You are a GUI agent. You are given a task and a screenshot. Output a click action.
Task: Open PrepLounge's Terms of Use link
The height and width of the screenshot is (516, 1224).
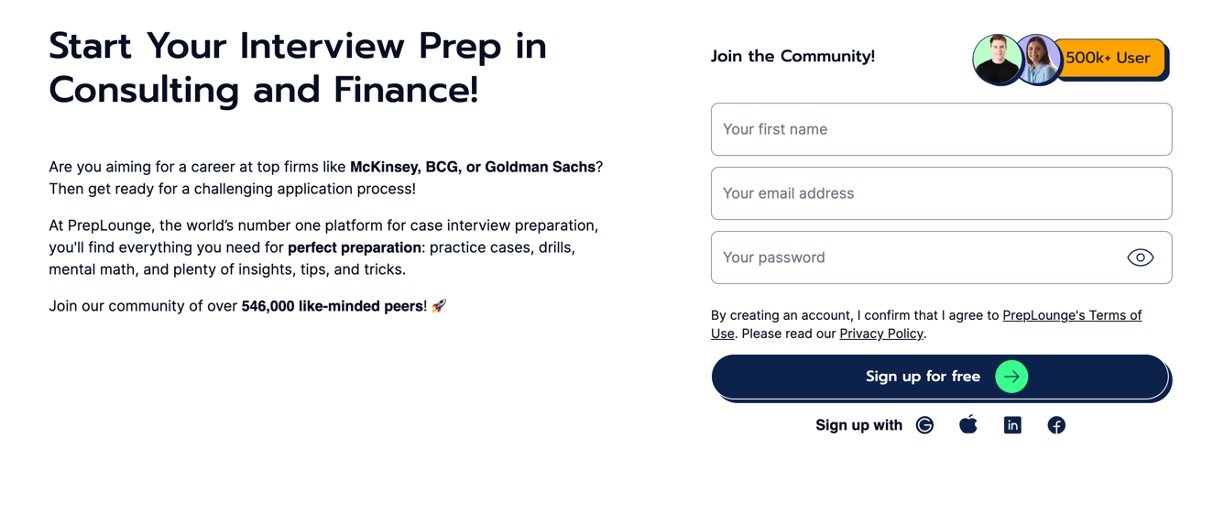(1071, 315)
